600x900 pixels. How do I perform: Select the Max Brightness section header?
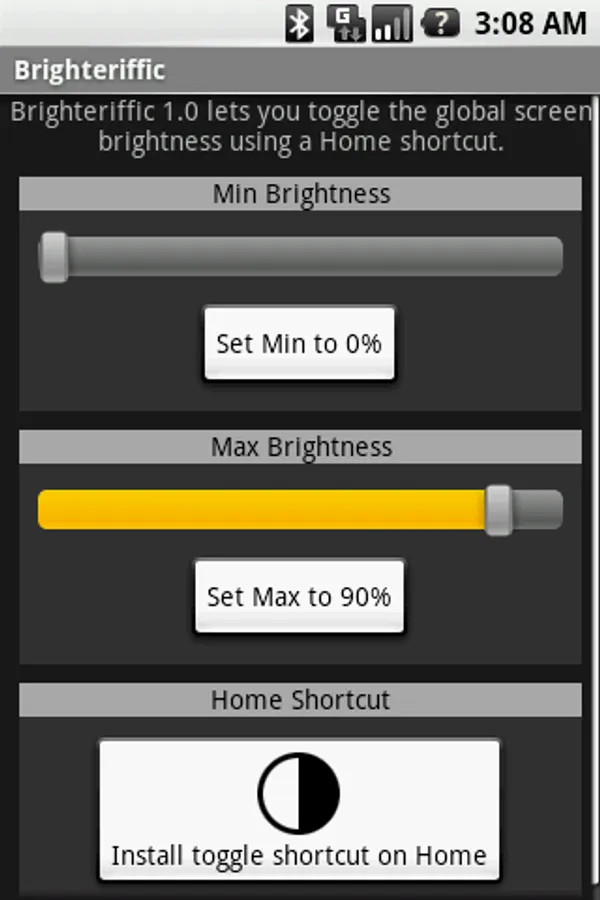pos(300,447)
